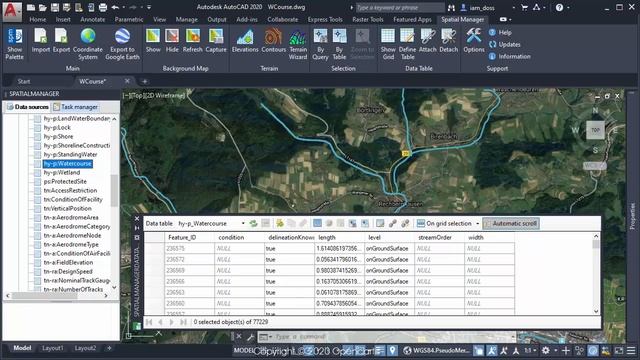The width and height of the screenshot is (640, 360).
Task: Click the Show Palette icon
Action: [x=15, y=43]
